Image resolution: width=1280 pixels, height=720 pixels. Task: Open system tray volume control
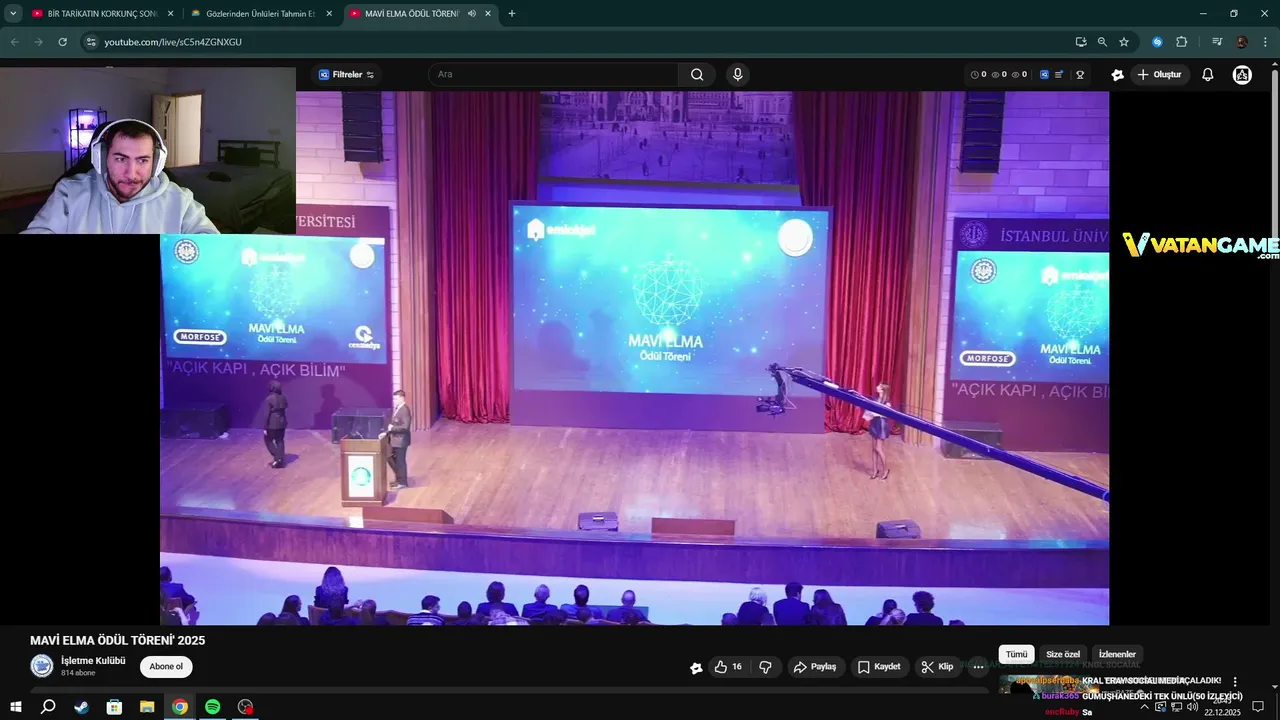point(1192,707)
